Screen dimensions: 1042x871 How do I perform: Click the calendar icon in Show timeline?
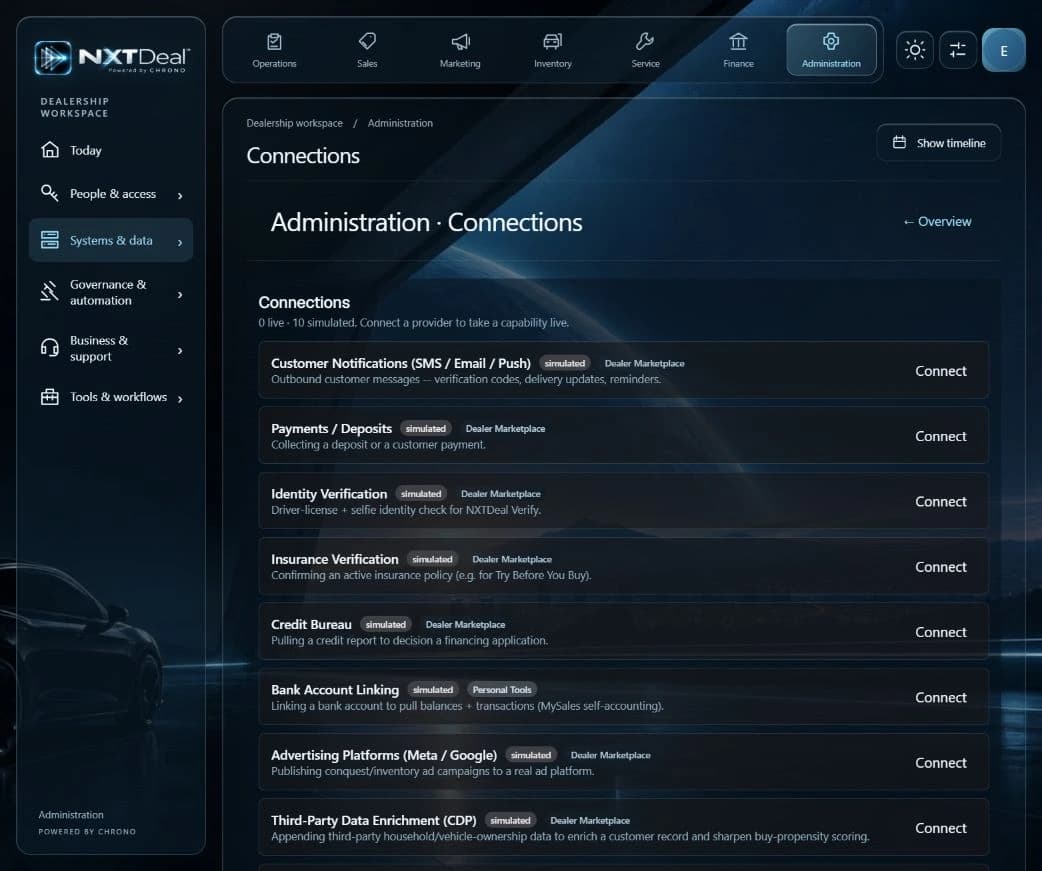click(x=899, y=142)
